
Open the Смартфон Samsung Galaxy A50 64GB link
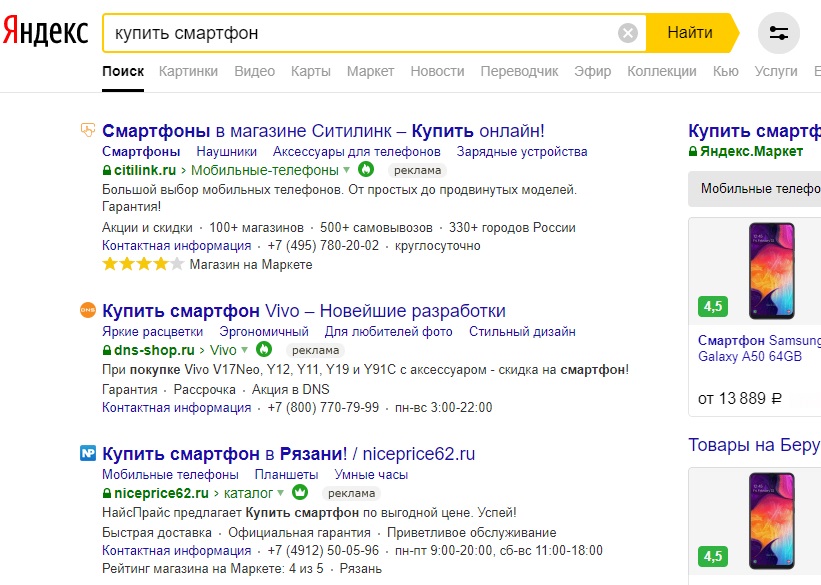[x=759, y=348]
